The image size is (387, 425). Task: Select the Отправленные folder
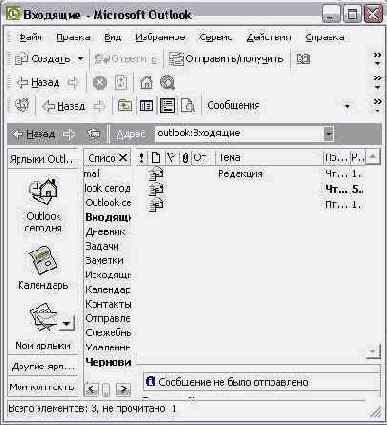click(108, 318)
